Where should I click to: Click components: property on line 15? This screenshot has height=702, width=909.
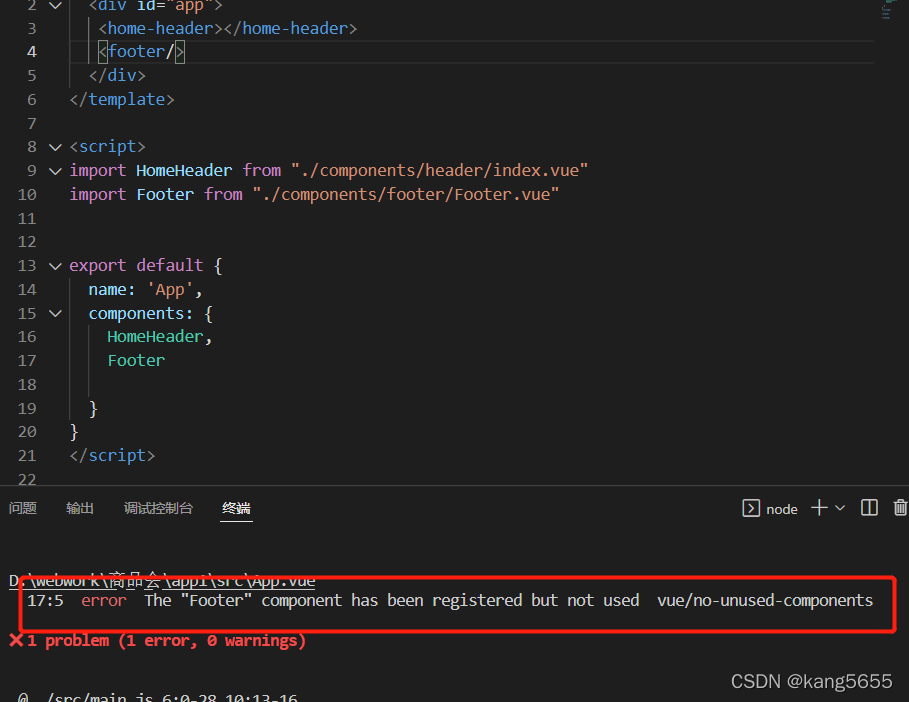(140, 314)
